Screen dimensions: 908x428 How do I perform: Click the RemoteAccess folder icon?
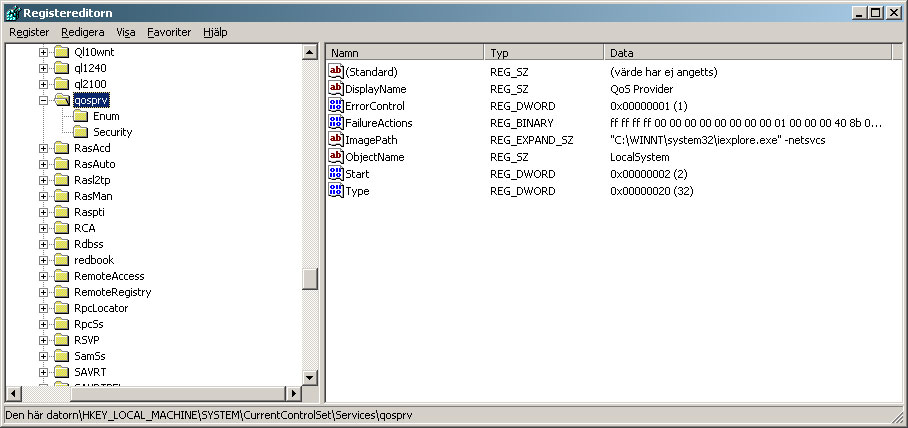[x=61, y=276]
